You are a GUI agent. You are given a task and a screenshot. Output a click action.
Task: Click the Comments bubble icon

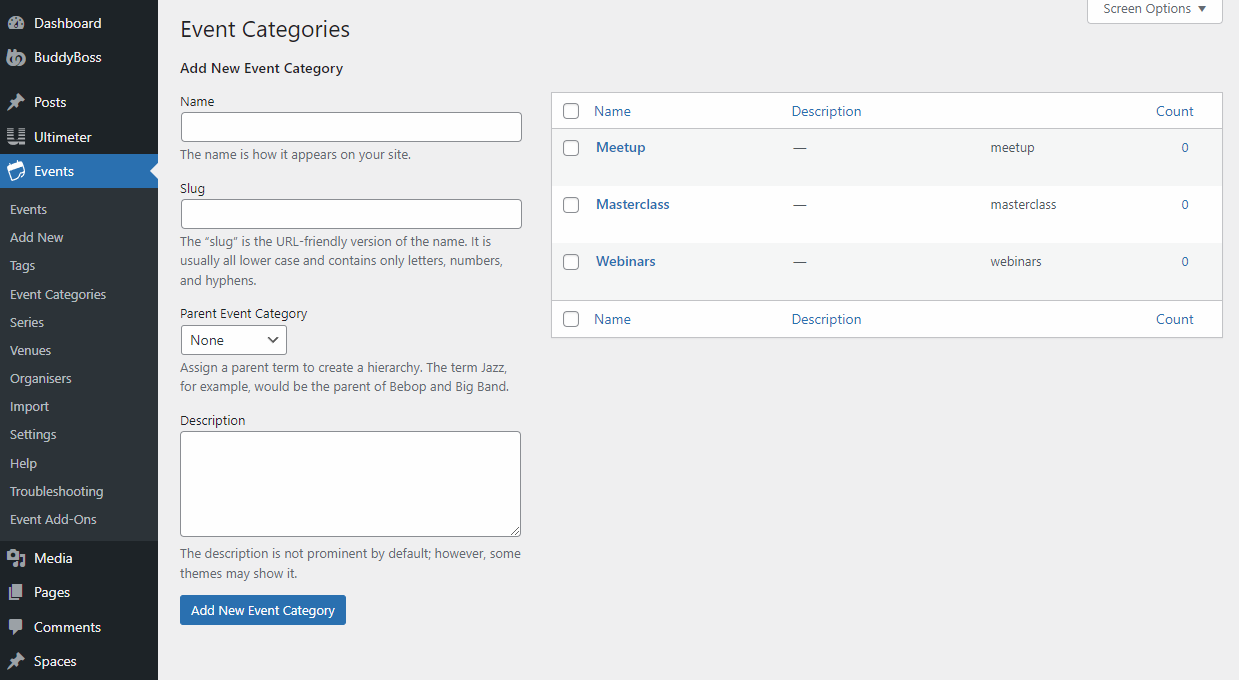[x=20, y=626]
